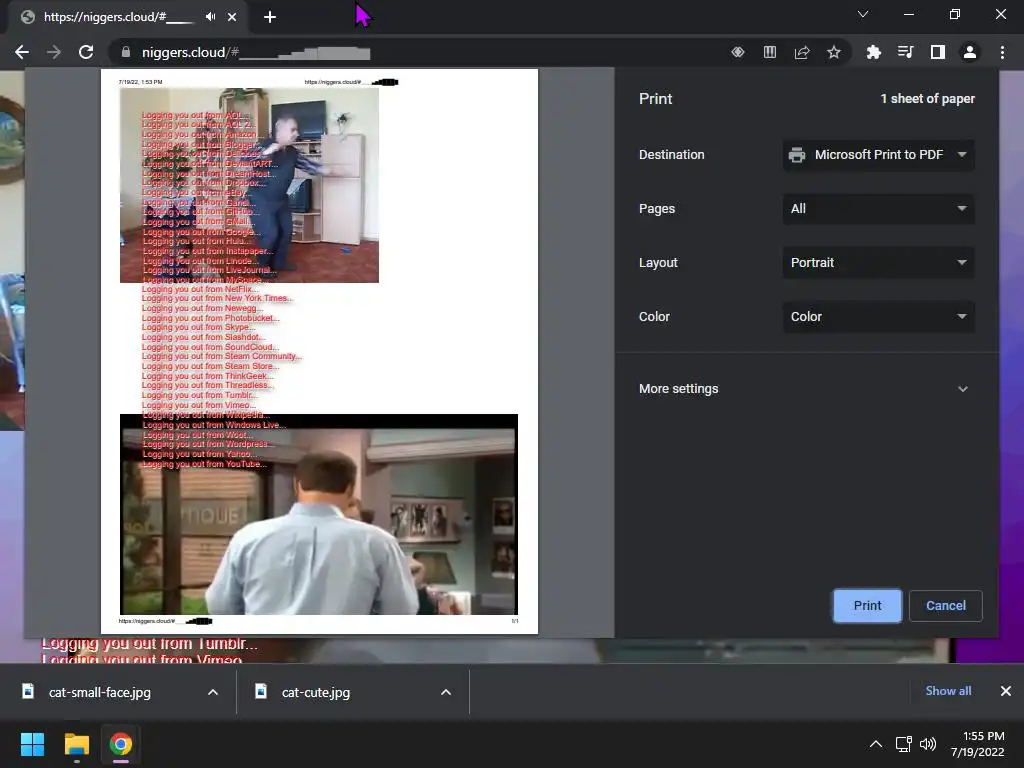
Task: Click the Print button
Action: click(x=867, y=605)
